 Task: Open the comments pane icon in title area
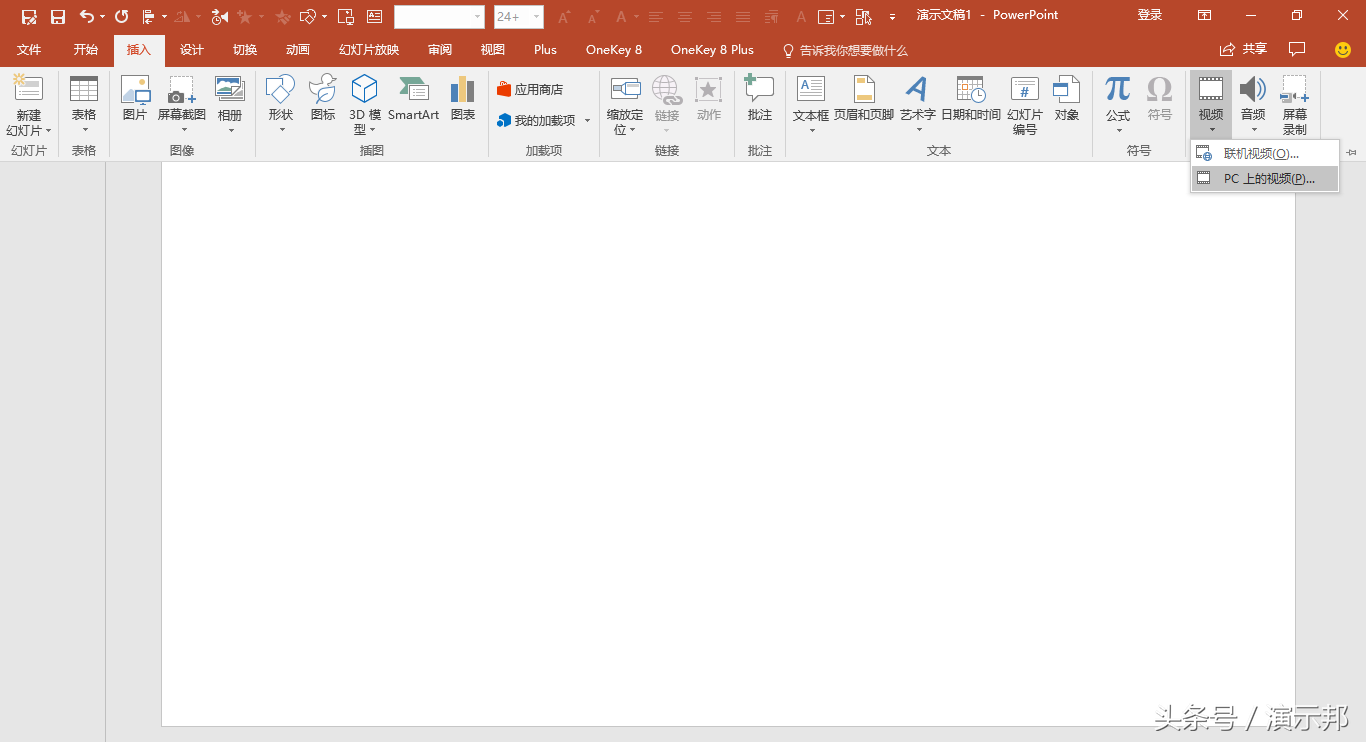1297,49
